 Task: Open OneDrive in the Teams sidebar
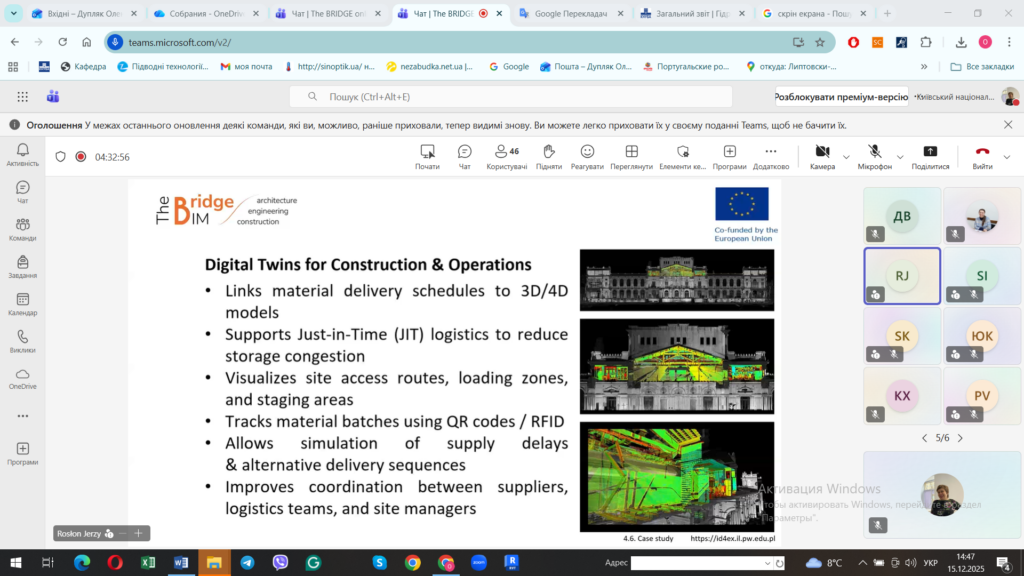[x=22, y=378]
